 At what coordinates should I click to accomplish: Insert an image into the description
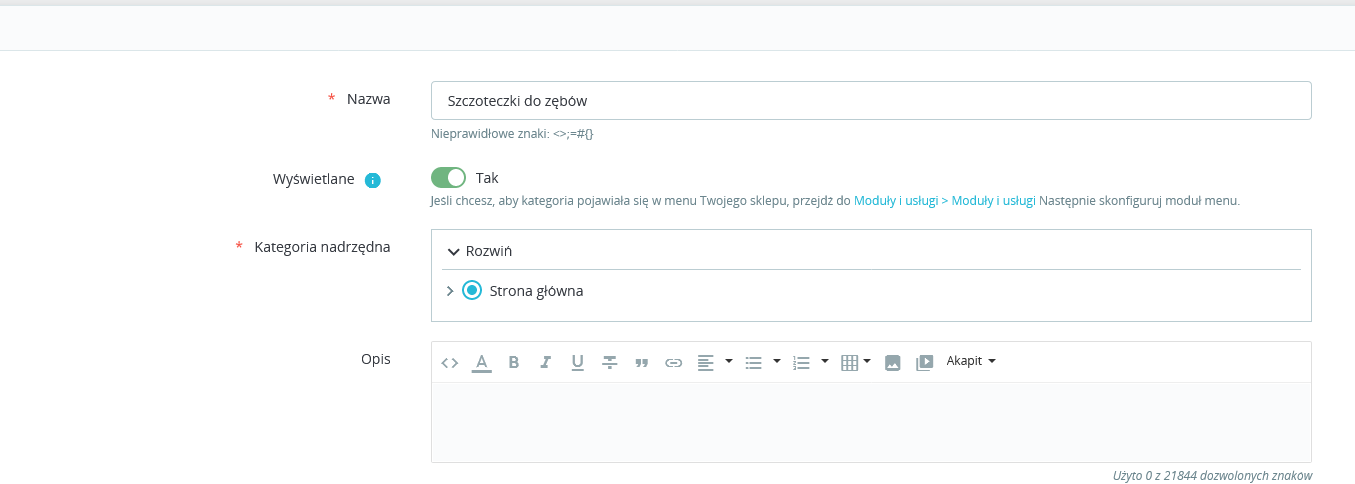tap(893, 362)
